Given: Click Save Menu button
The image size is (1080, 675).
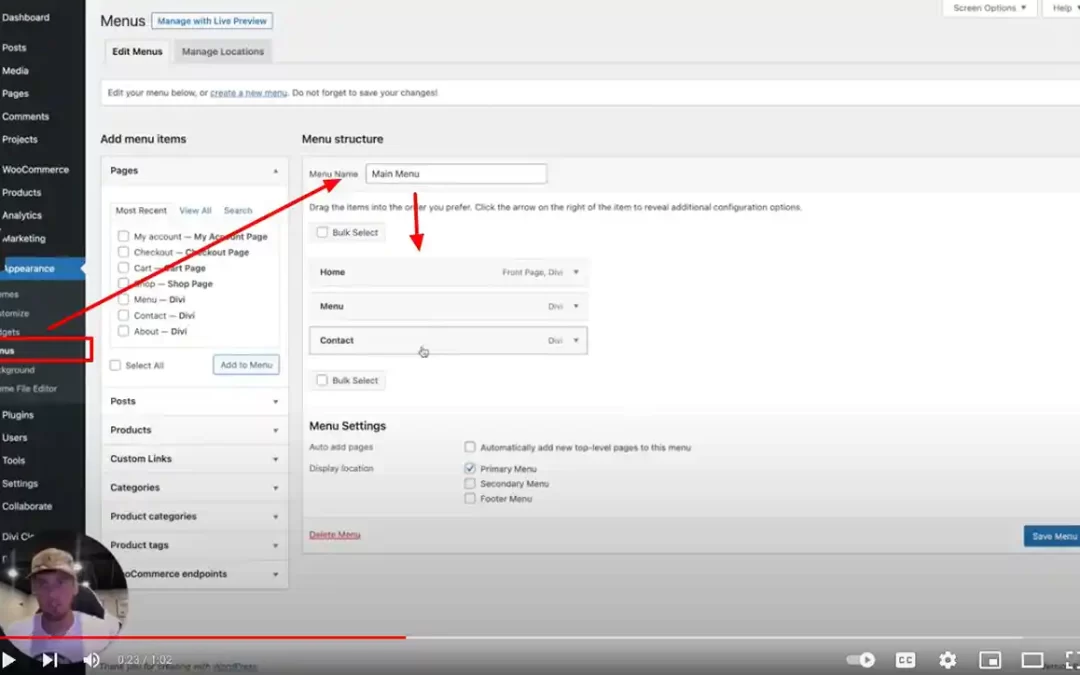Looking at the screenshot, I should (1052, 537).
